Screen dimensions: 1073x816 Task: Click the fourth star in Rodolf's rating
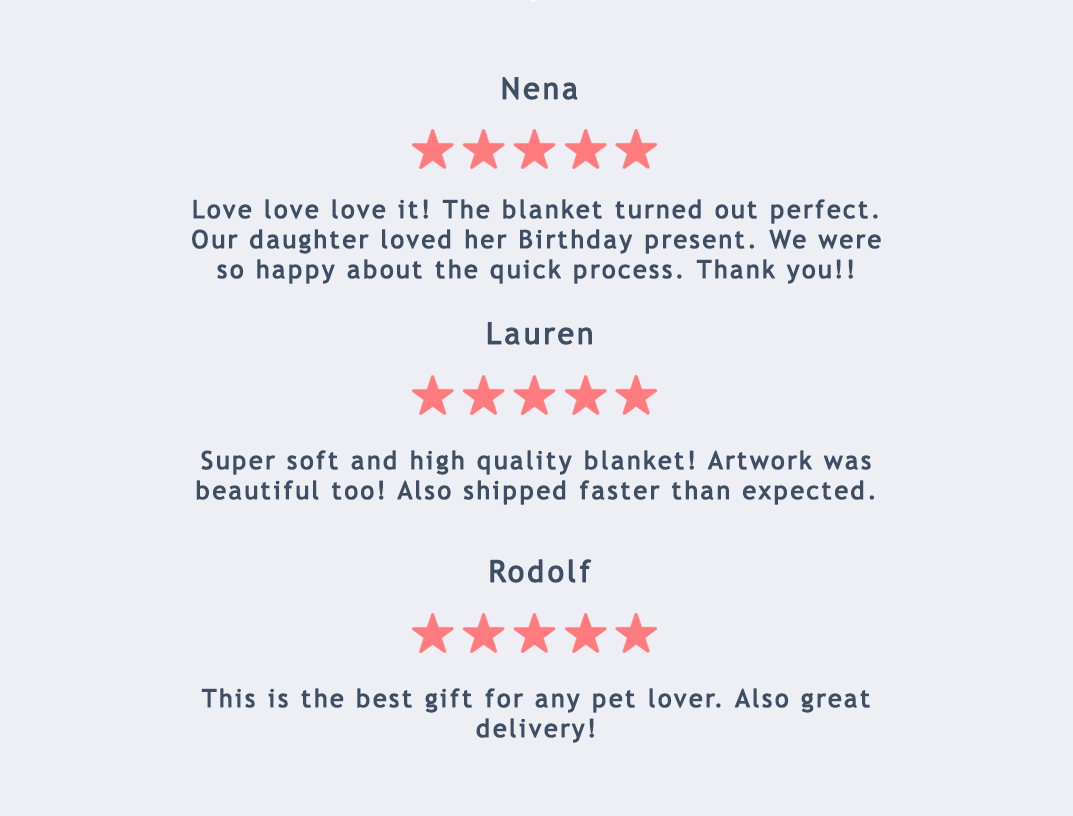point(586,634)
